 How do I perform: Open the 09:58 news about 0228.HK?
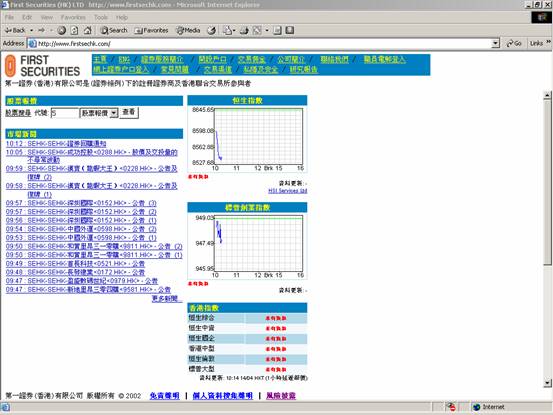[92, 190]
